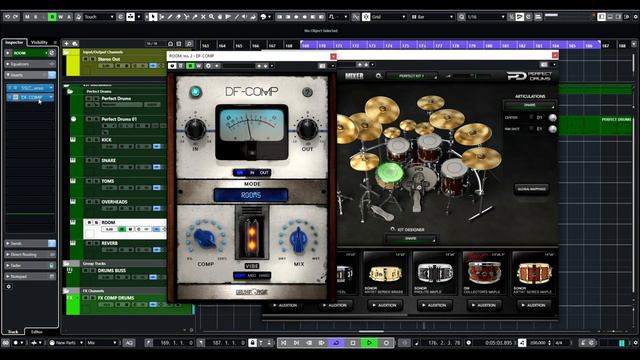Click the Global Mapping button in Perfect Drums
The width and height of the screenshot is (640, 360).
point(531,189)
